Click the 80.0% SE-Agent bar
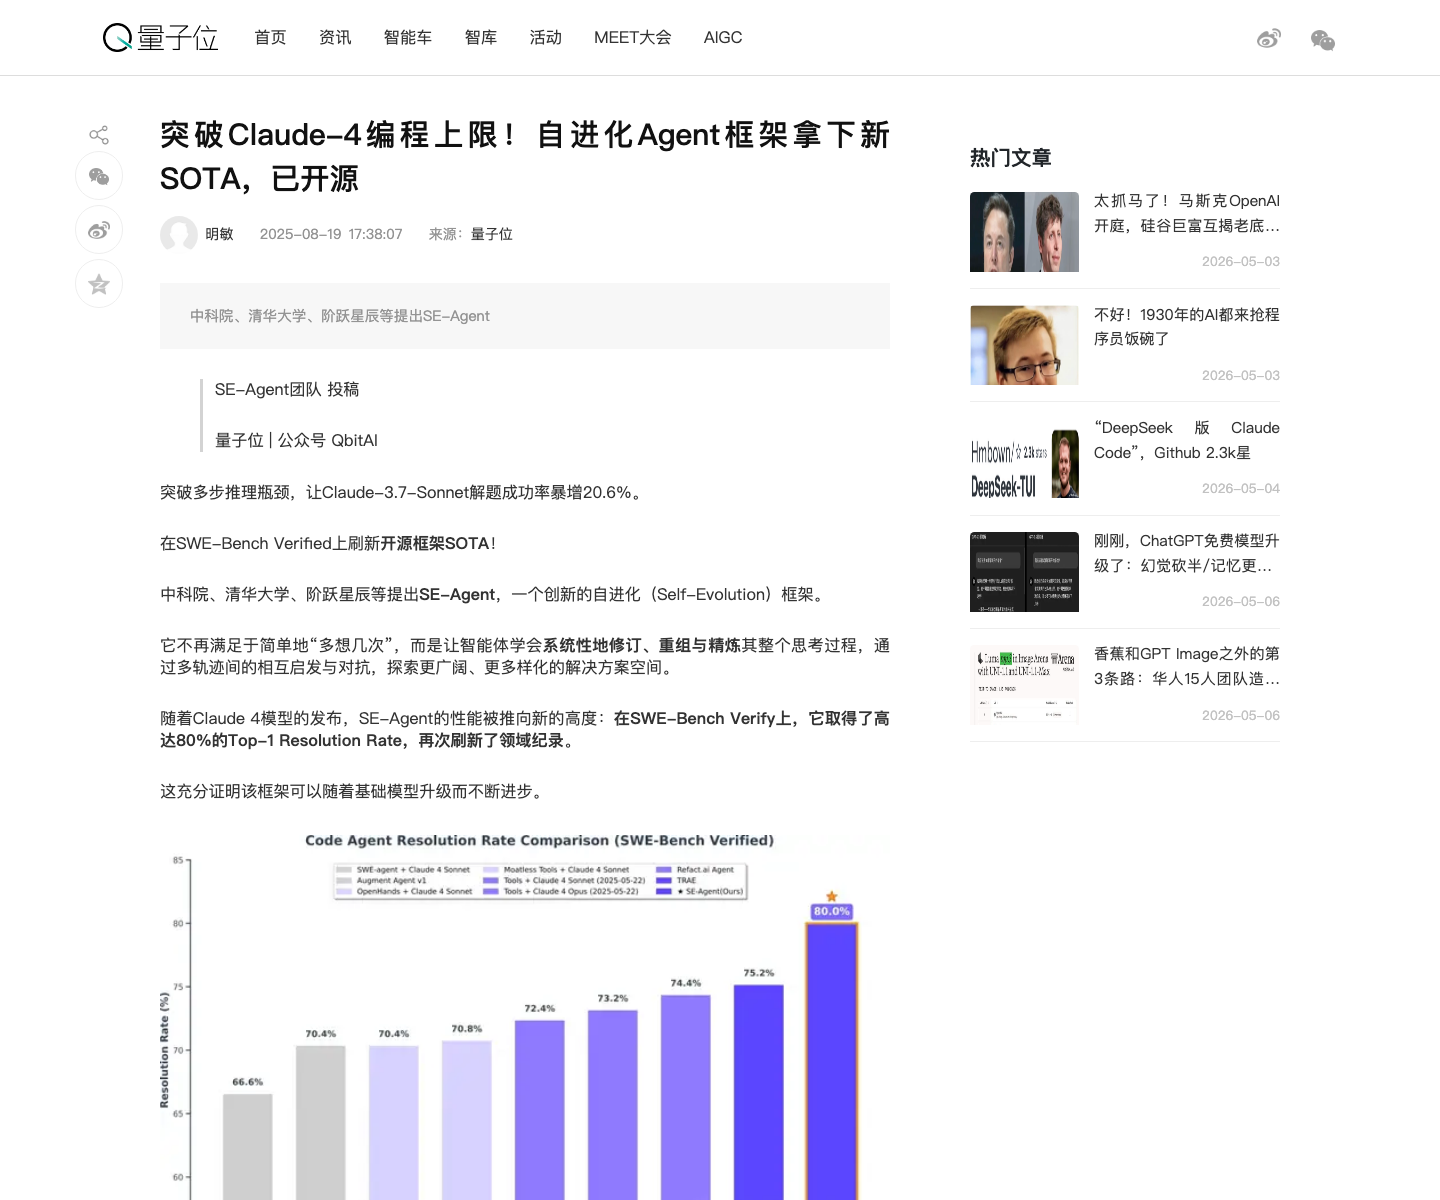The width and height of the screenshot is (1440, 1200). (x=832, y=1060)
